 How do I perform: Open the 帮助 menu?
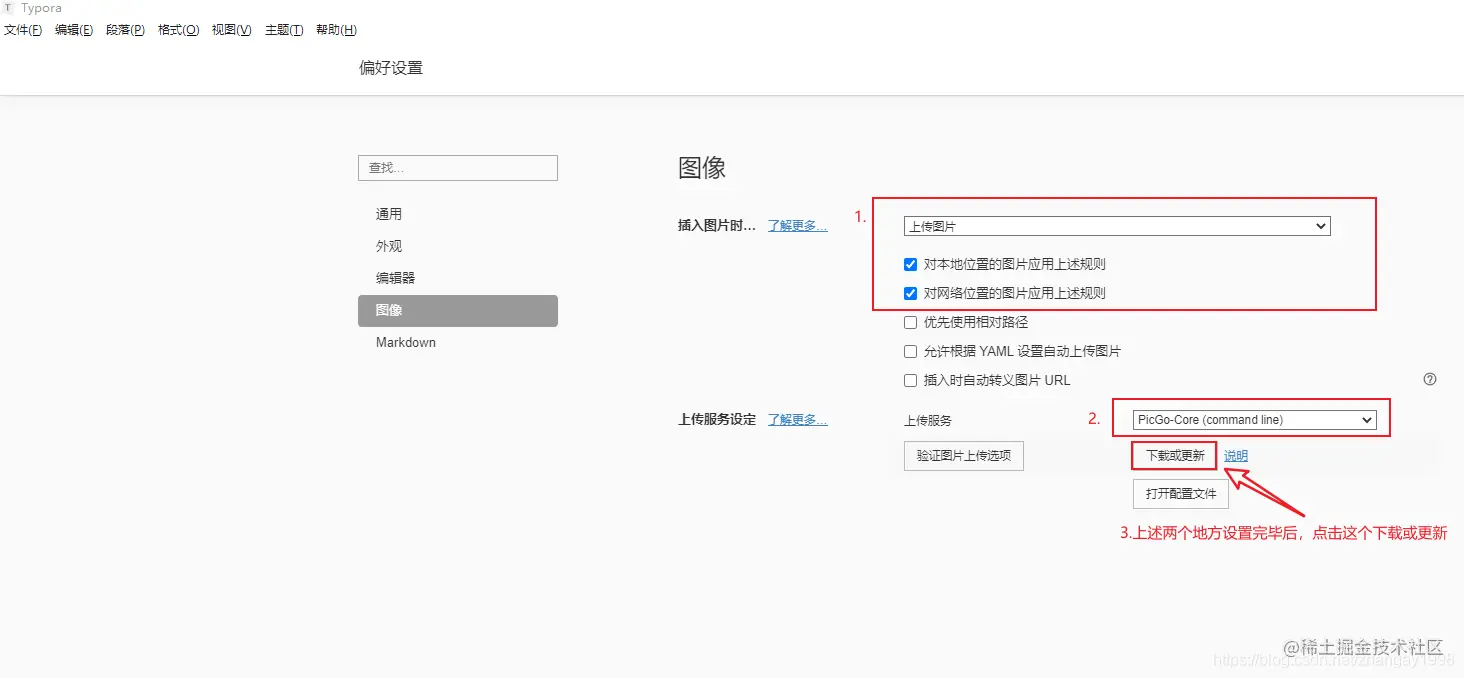click(x=335, y=29)
